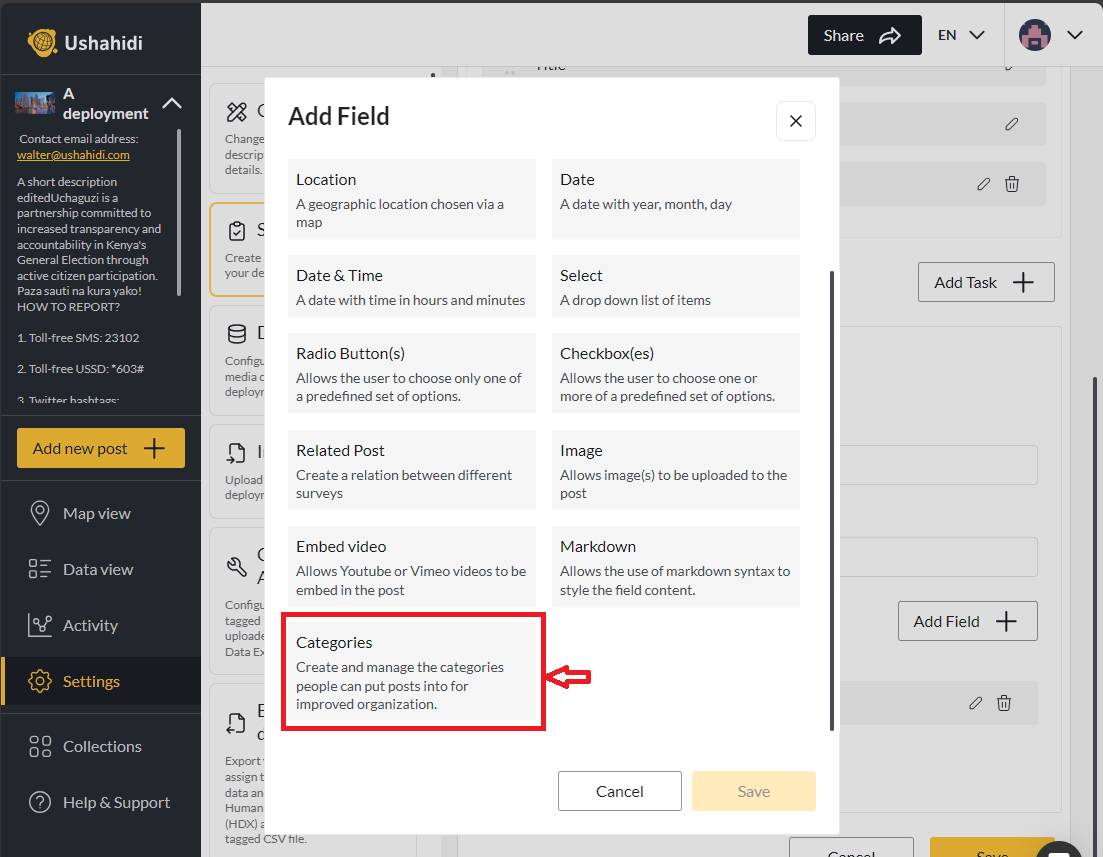Switch to Settings in the sidebar
The height and width of the screenshot is (857, 1103).
pos(91,681)
